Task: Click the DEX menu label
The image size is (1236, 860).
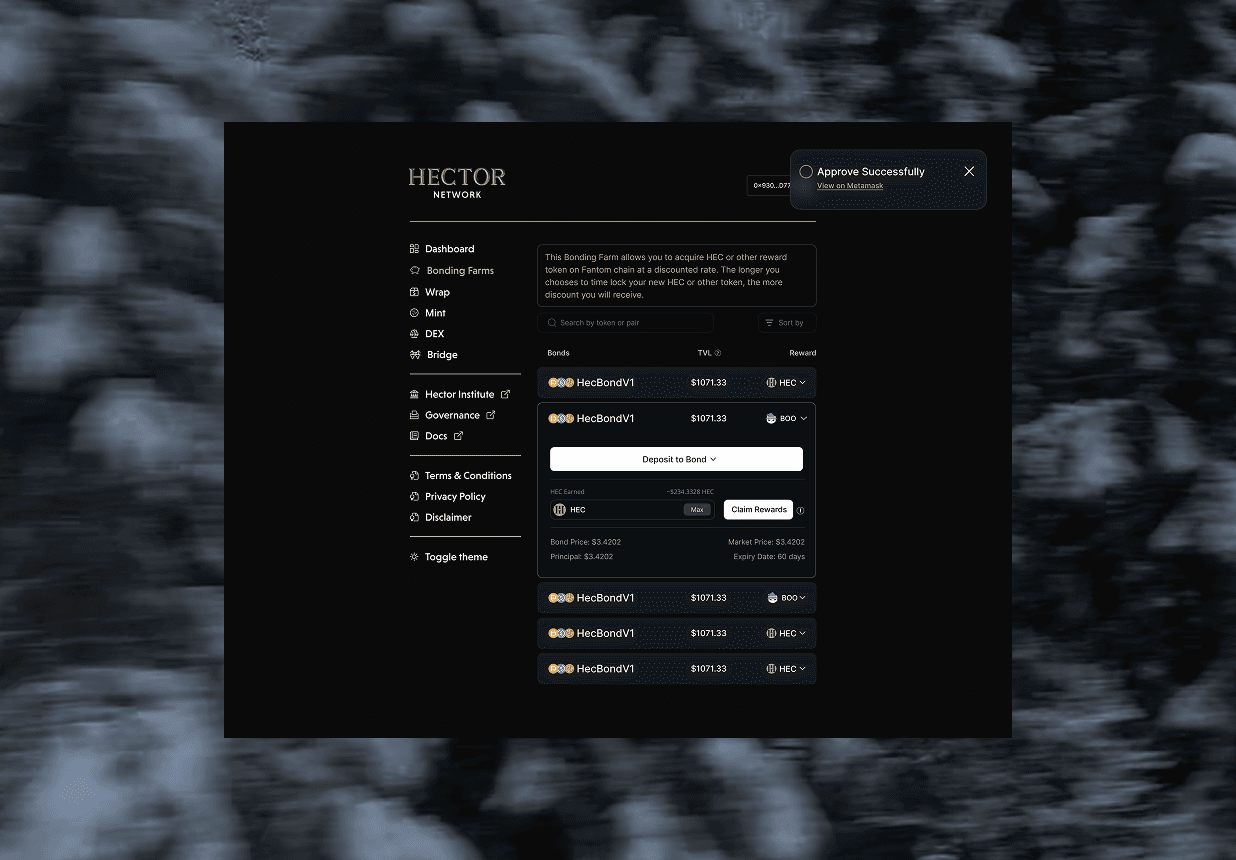Action: pos(434,334)
